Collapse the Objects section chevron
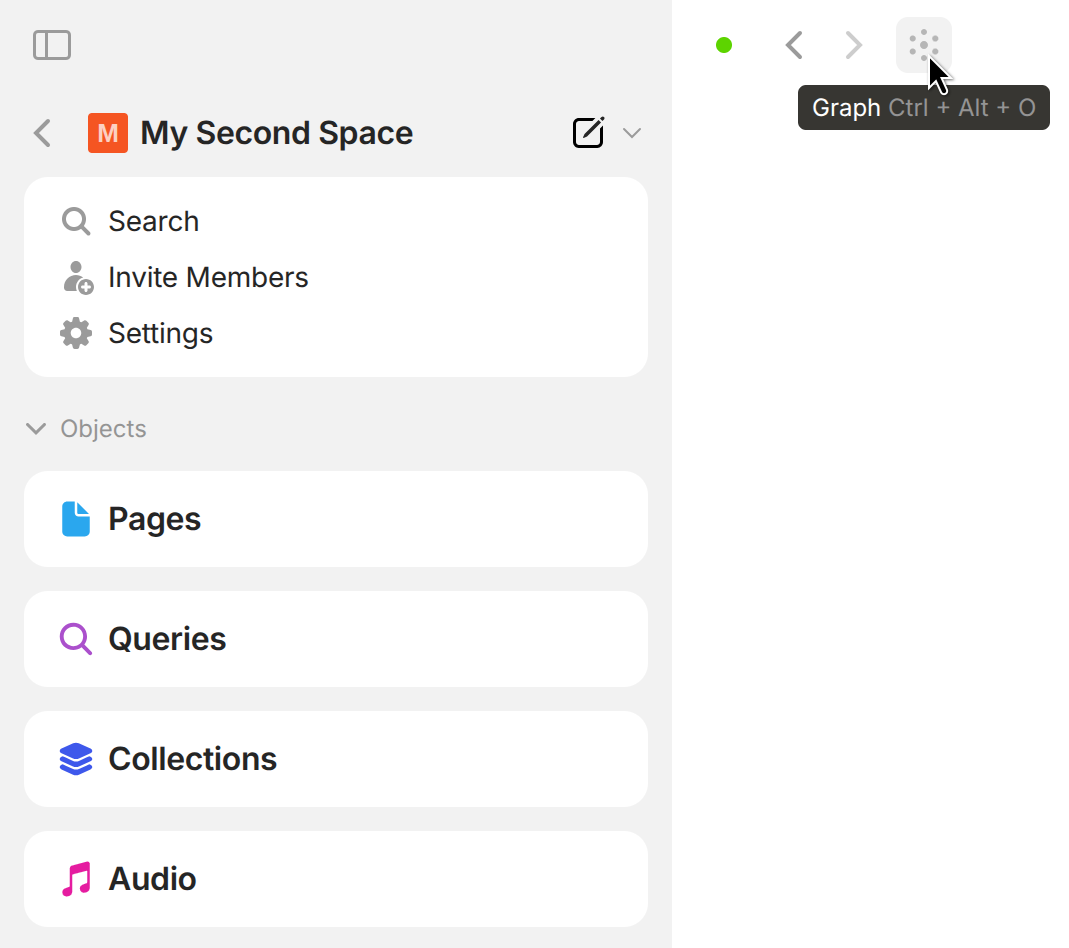This screenshot has width=1069, height=948. pyautogui.click(x=36, y=429)
